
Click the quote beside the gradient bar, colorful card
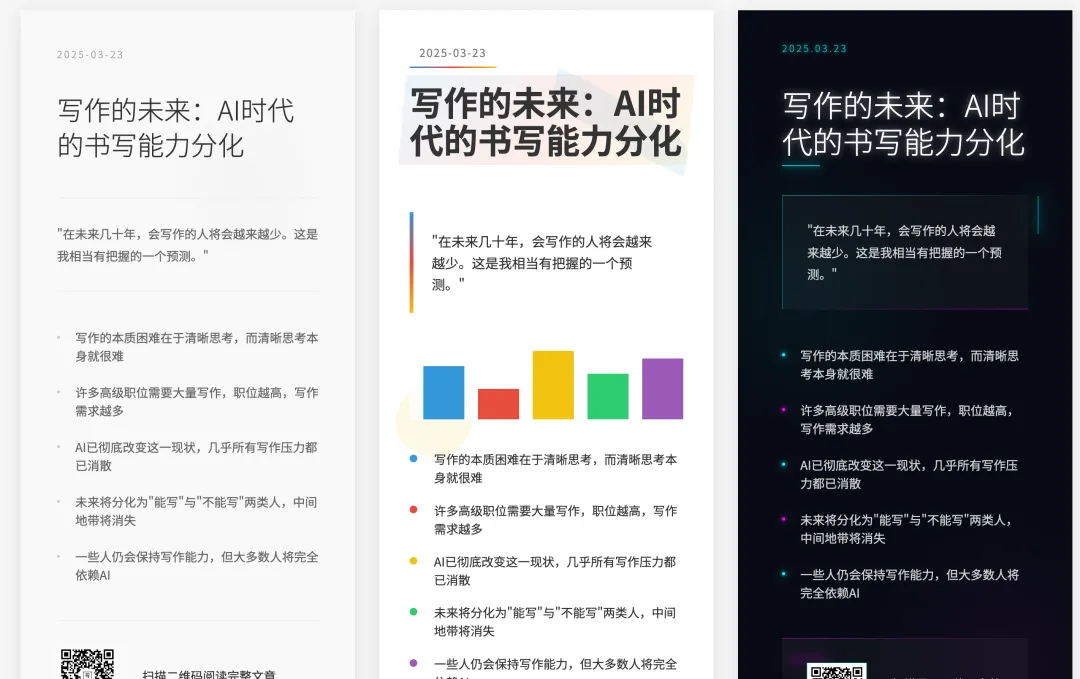tap(542, 263)
